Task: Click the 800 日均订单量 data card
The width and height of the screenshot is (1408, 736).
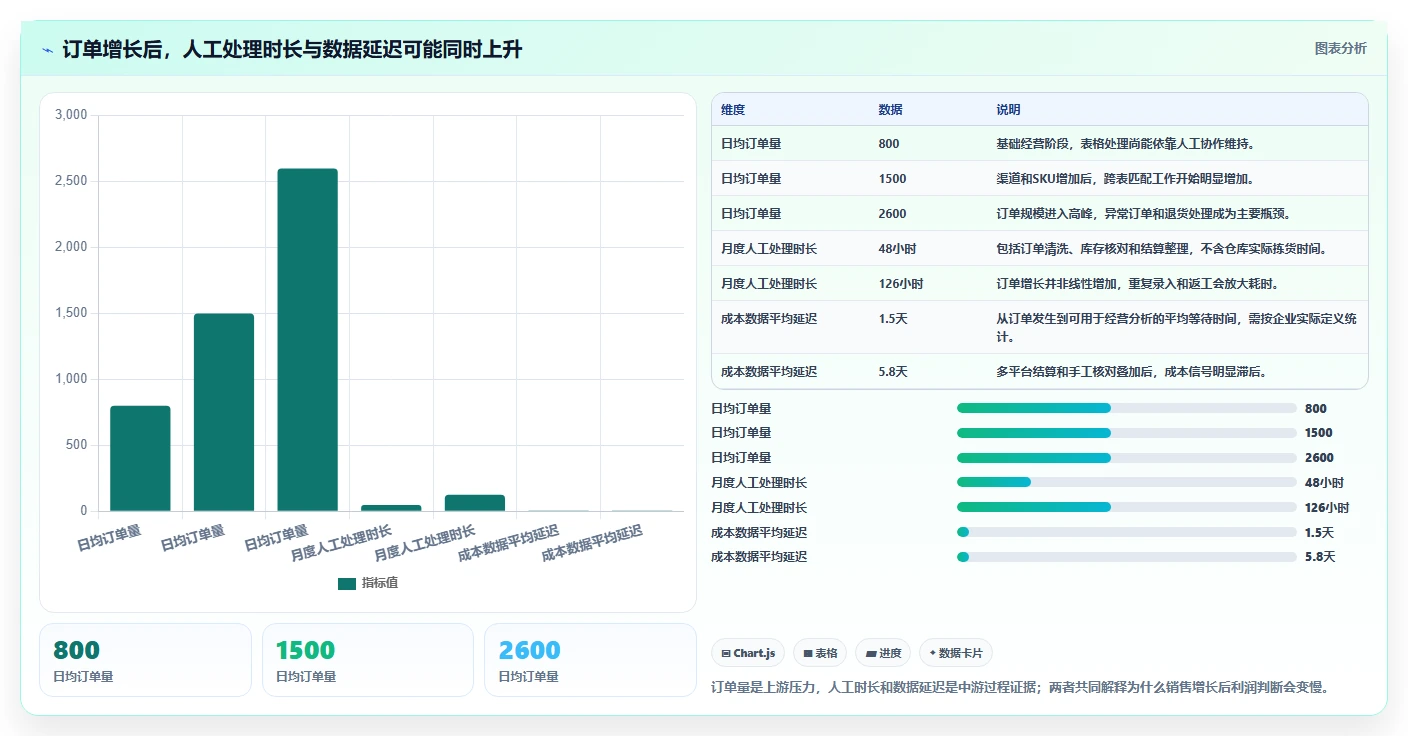Action: pos(145,660)
